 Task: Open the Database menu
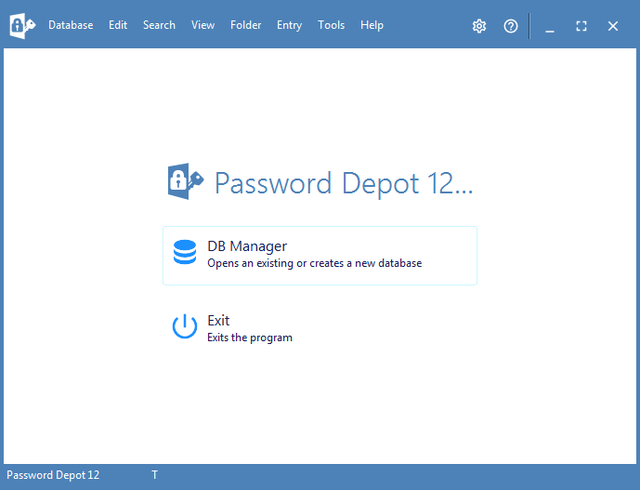(x=70, y=25)
